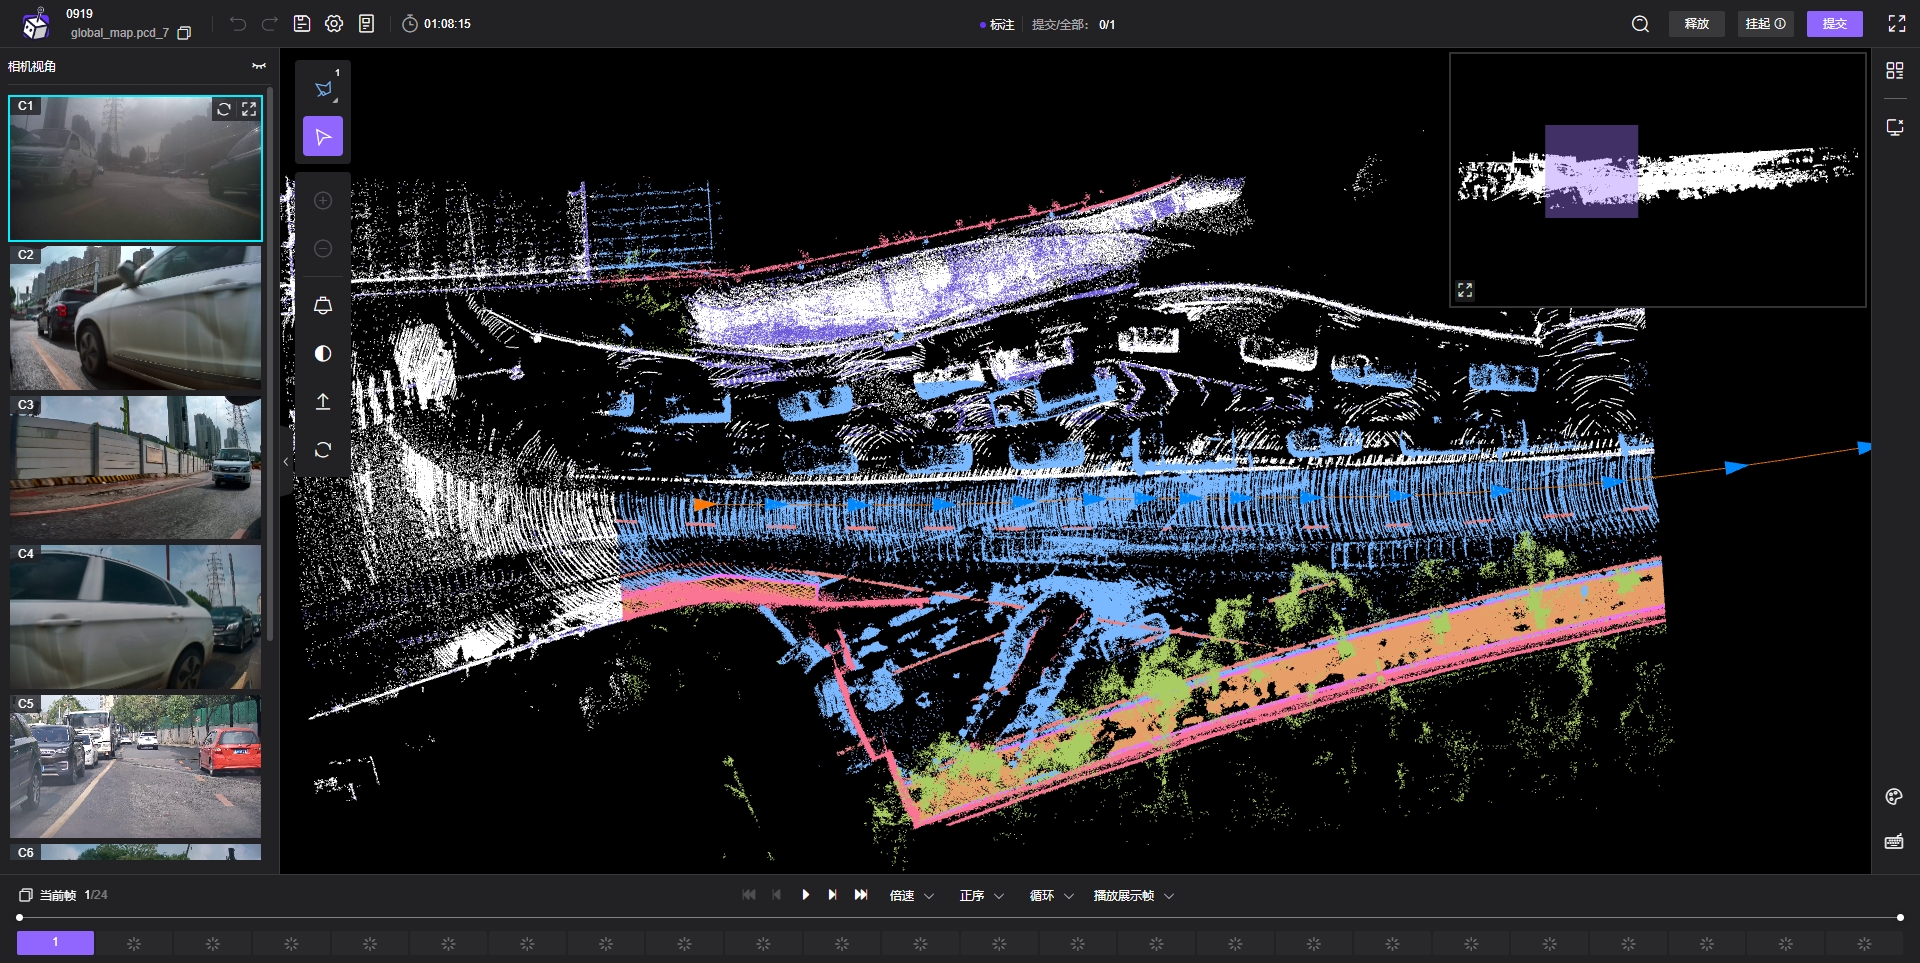
Task: Copy the global_map.pcd_7 file name
Action: pos(184,33)
